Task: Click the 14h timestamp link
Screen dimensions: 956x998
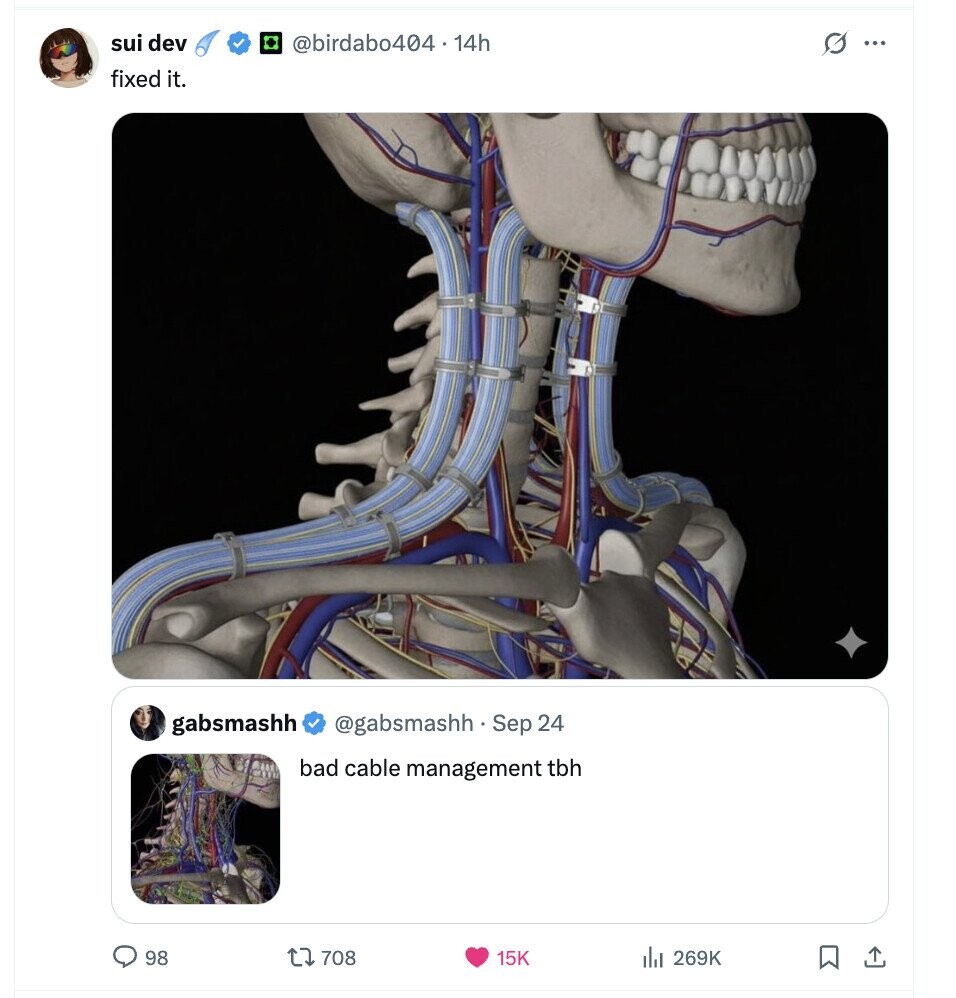Action: (x=472, y=43)
